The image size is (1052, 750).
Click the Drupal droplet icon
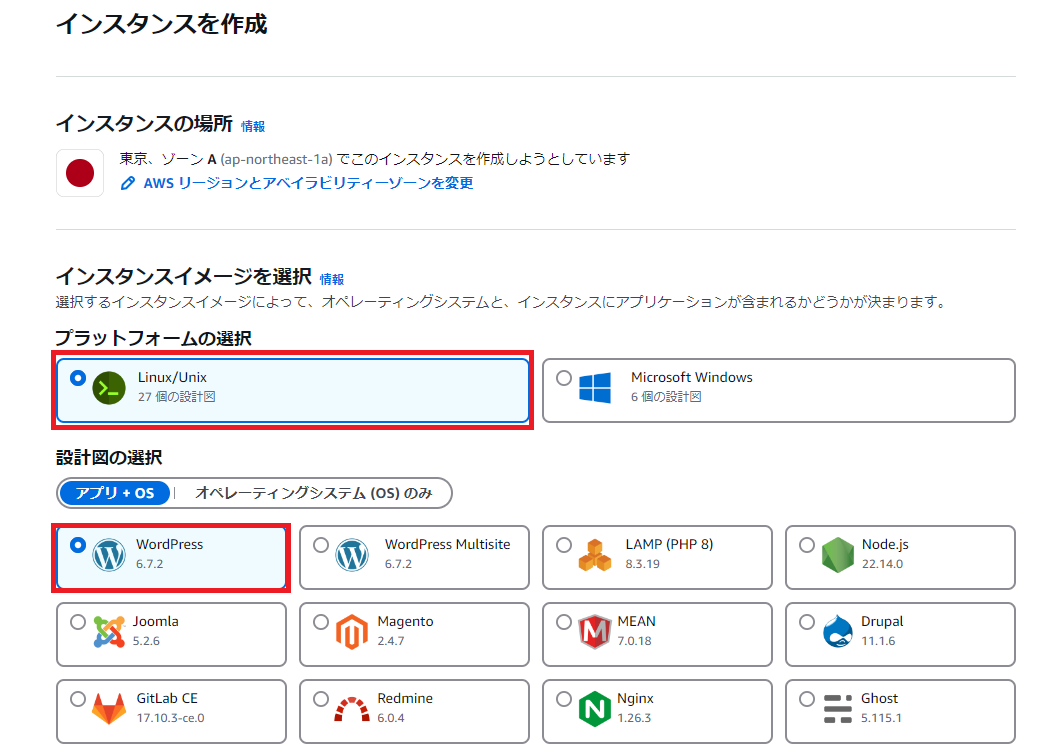coord(838,631)
